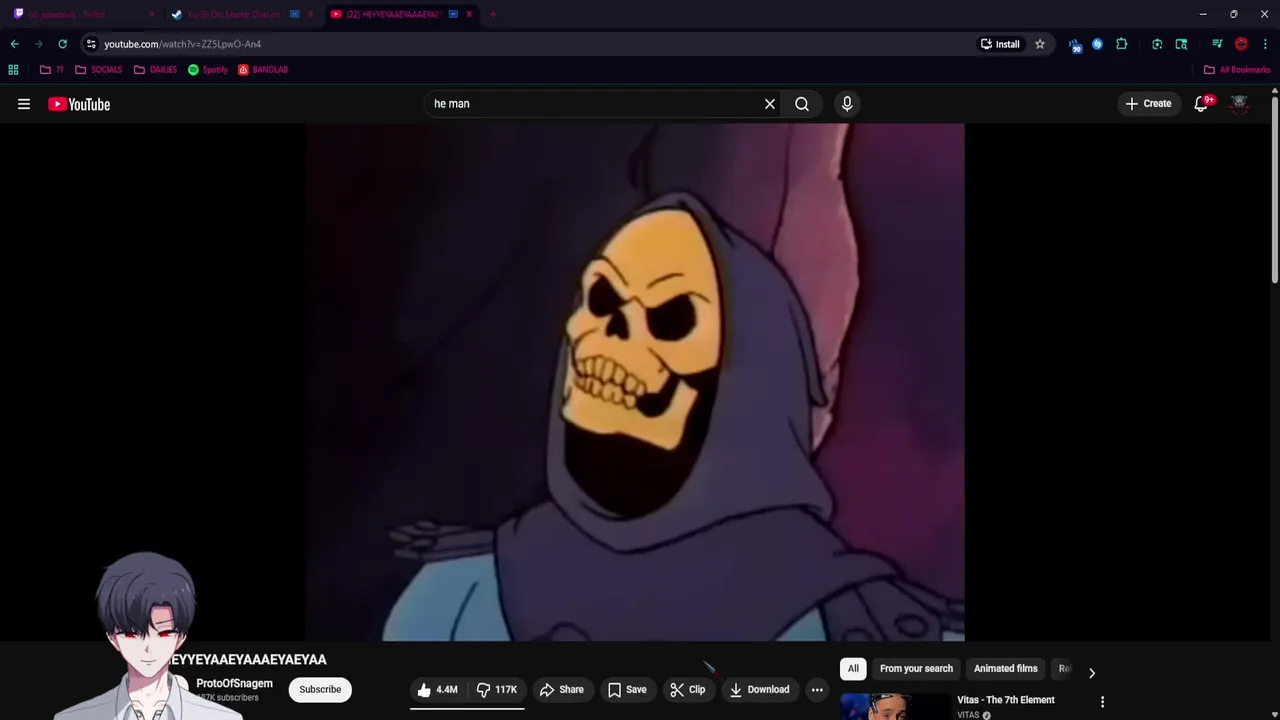Open options for 'Vitas - The 7th Element'
The height and width of the screenshot is (720, 1280).
click(x=1102, y=702)
